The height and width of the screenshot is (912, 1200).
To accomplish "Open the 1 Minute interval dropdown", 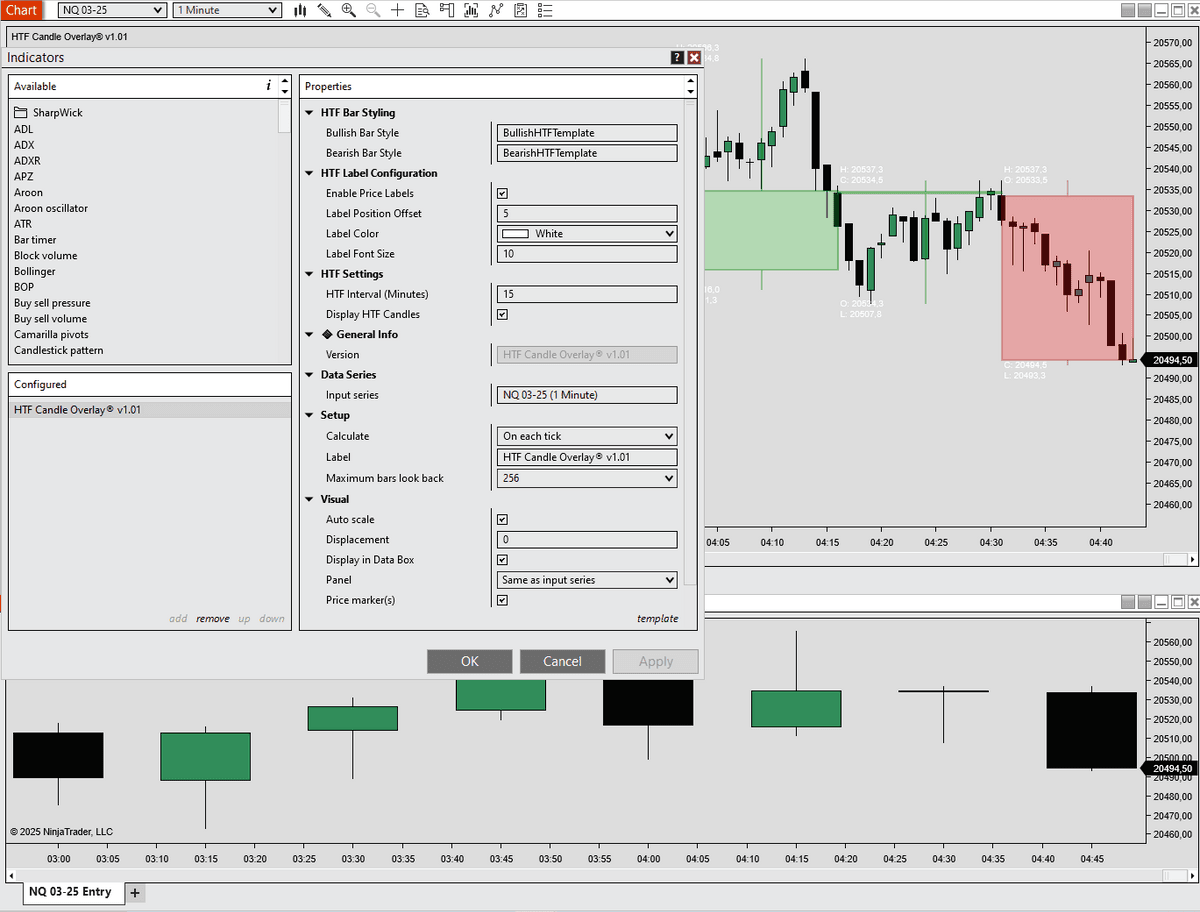I will tap(227, 10).
